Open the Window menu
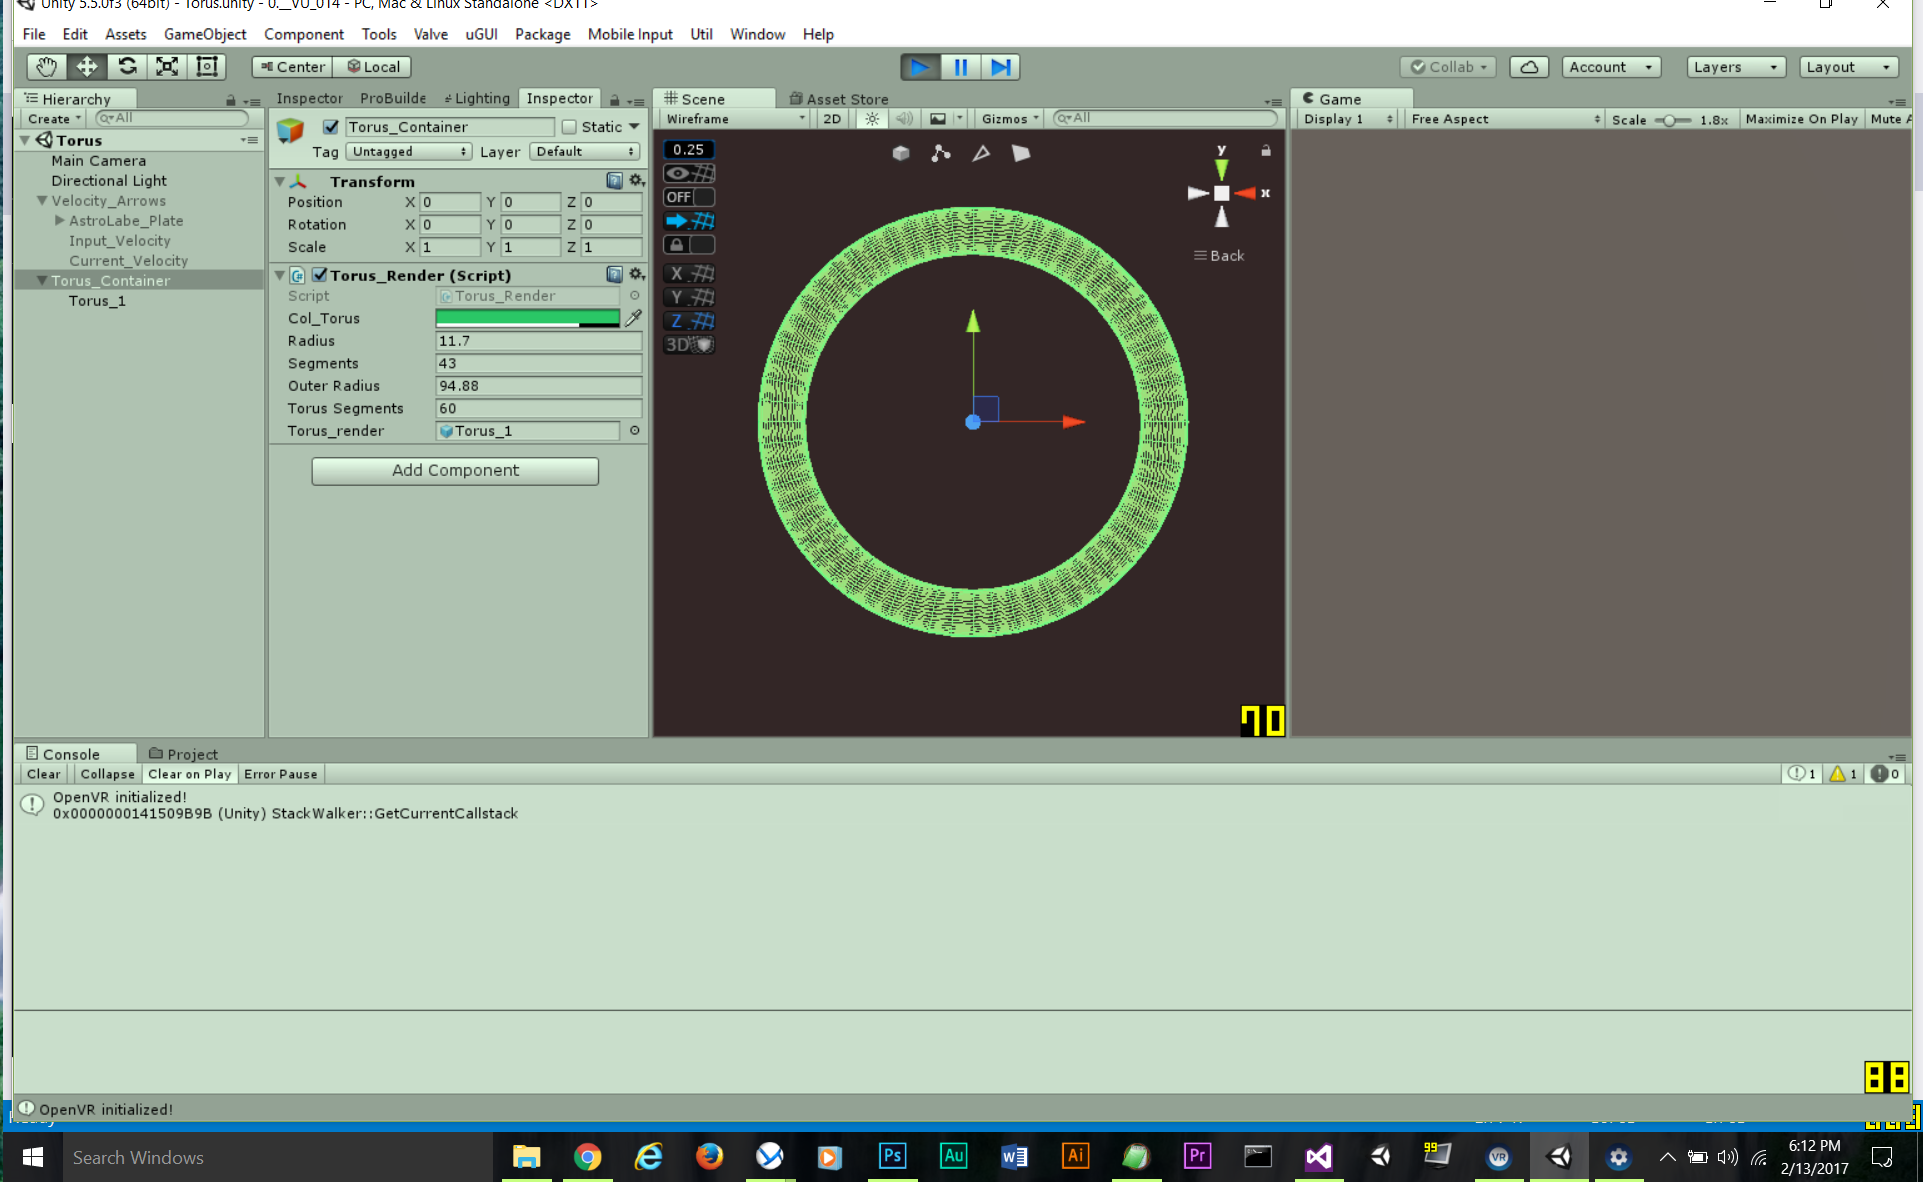This screenshot has height=1182, width=1923. [x=757, y=34]
